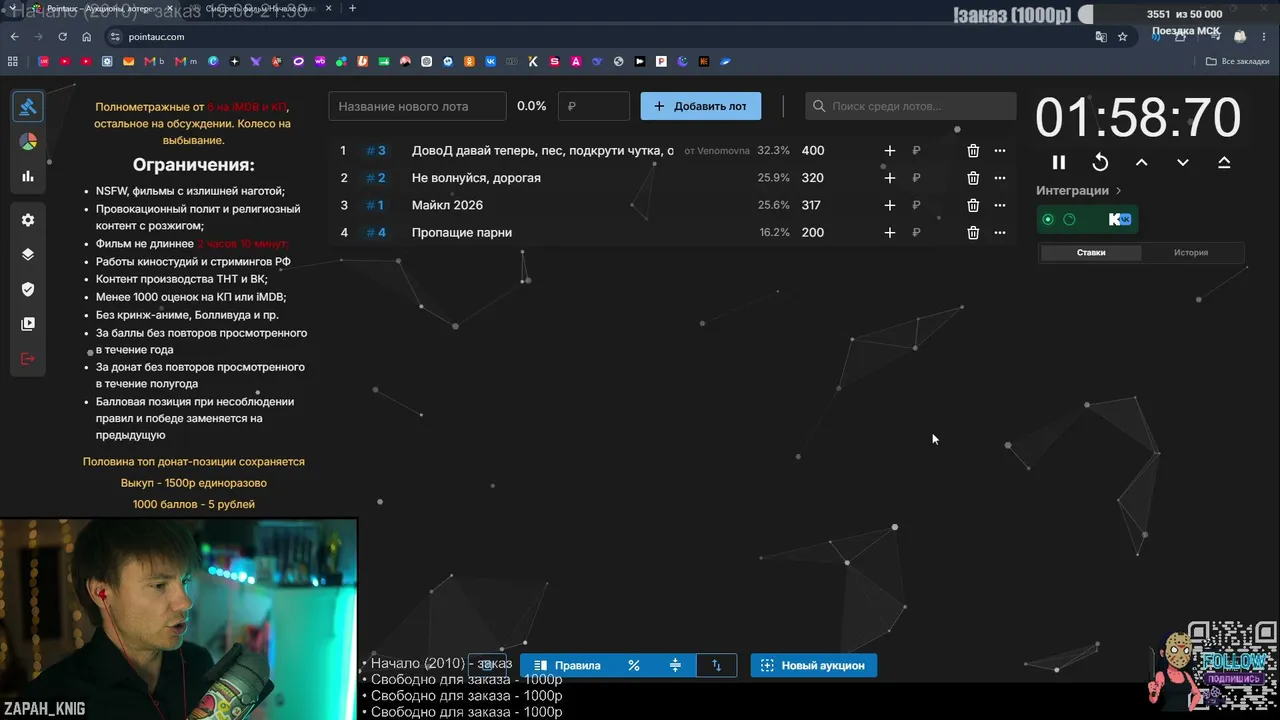Image resolution: width=1280 pixels, height=720 pixels.
Task: Switch to the История tab
Action: [1191, 253]
